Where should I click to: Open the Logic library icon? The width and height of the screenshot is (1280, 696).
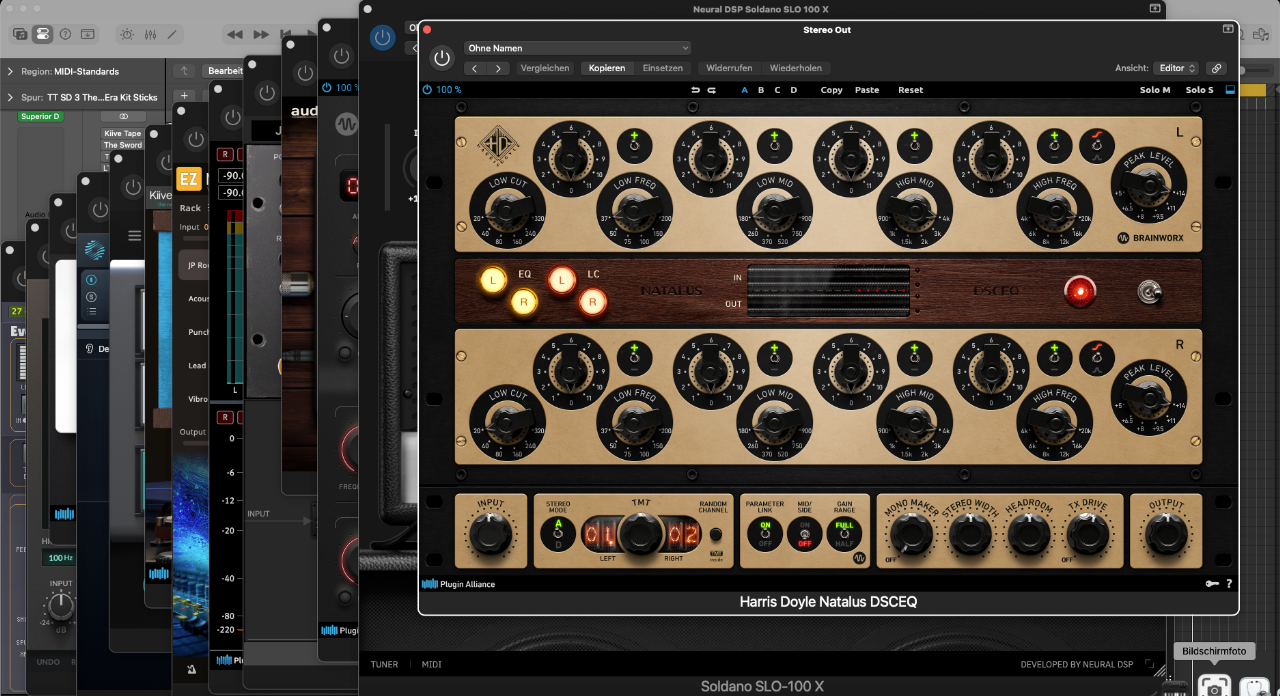[x=20, y=34]
